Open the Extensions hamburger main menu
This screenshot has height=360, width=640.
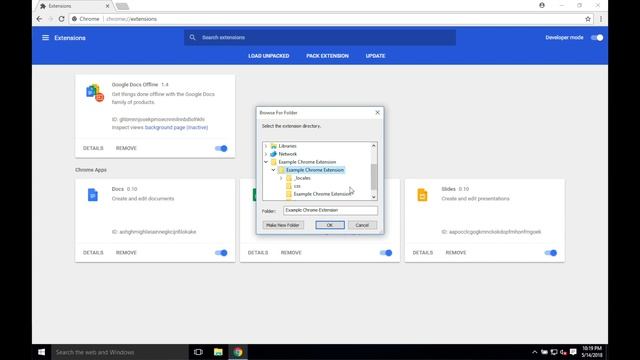(45, 38)
